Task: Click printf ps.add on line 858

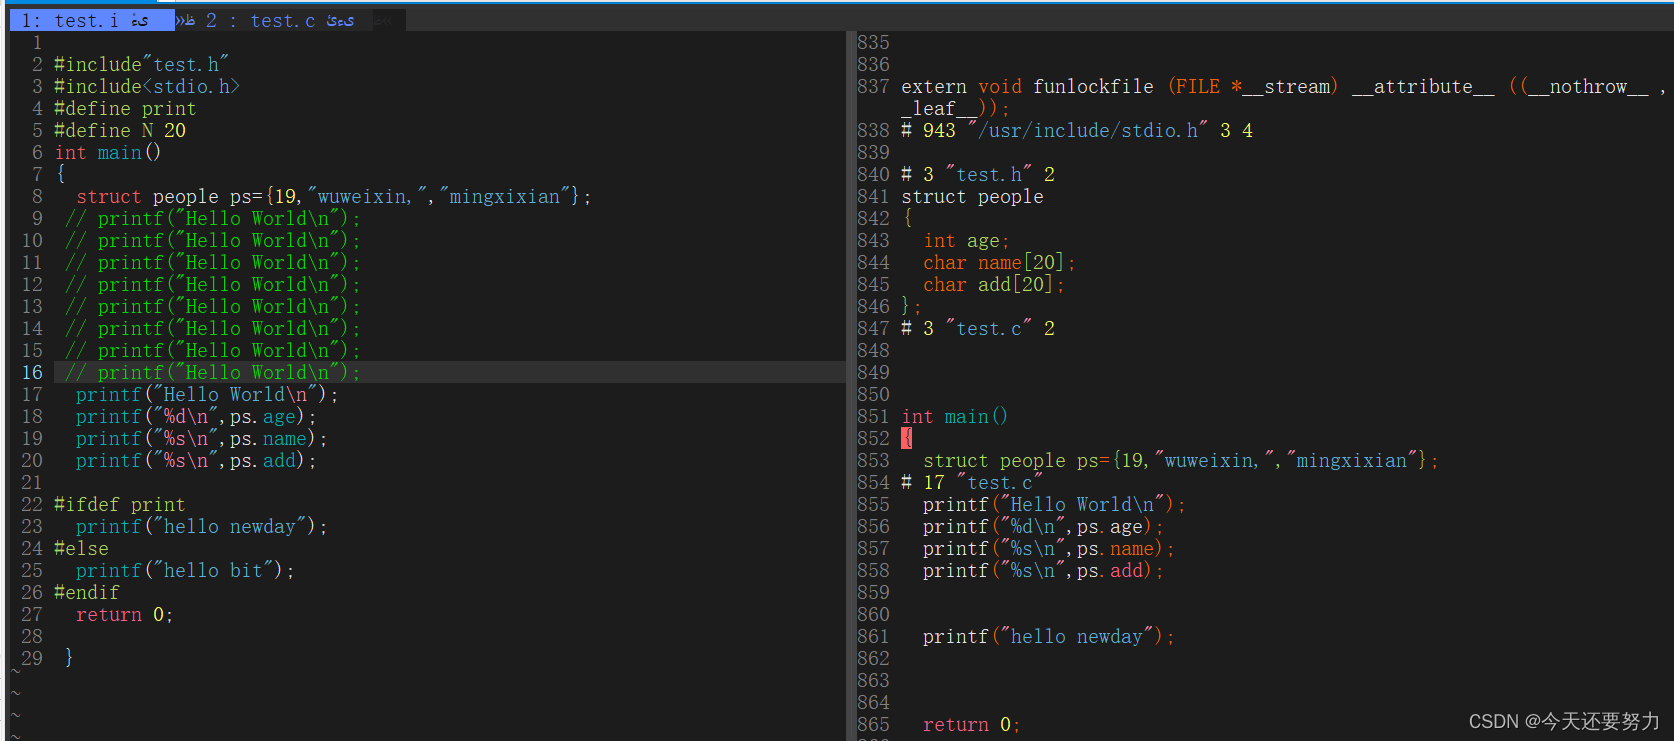Action: click(1043, 571)
